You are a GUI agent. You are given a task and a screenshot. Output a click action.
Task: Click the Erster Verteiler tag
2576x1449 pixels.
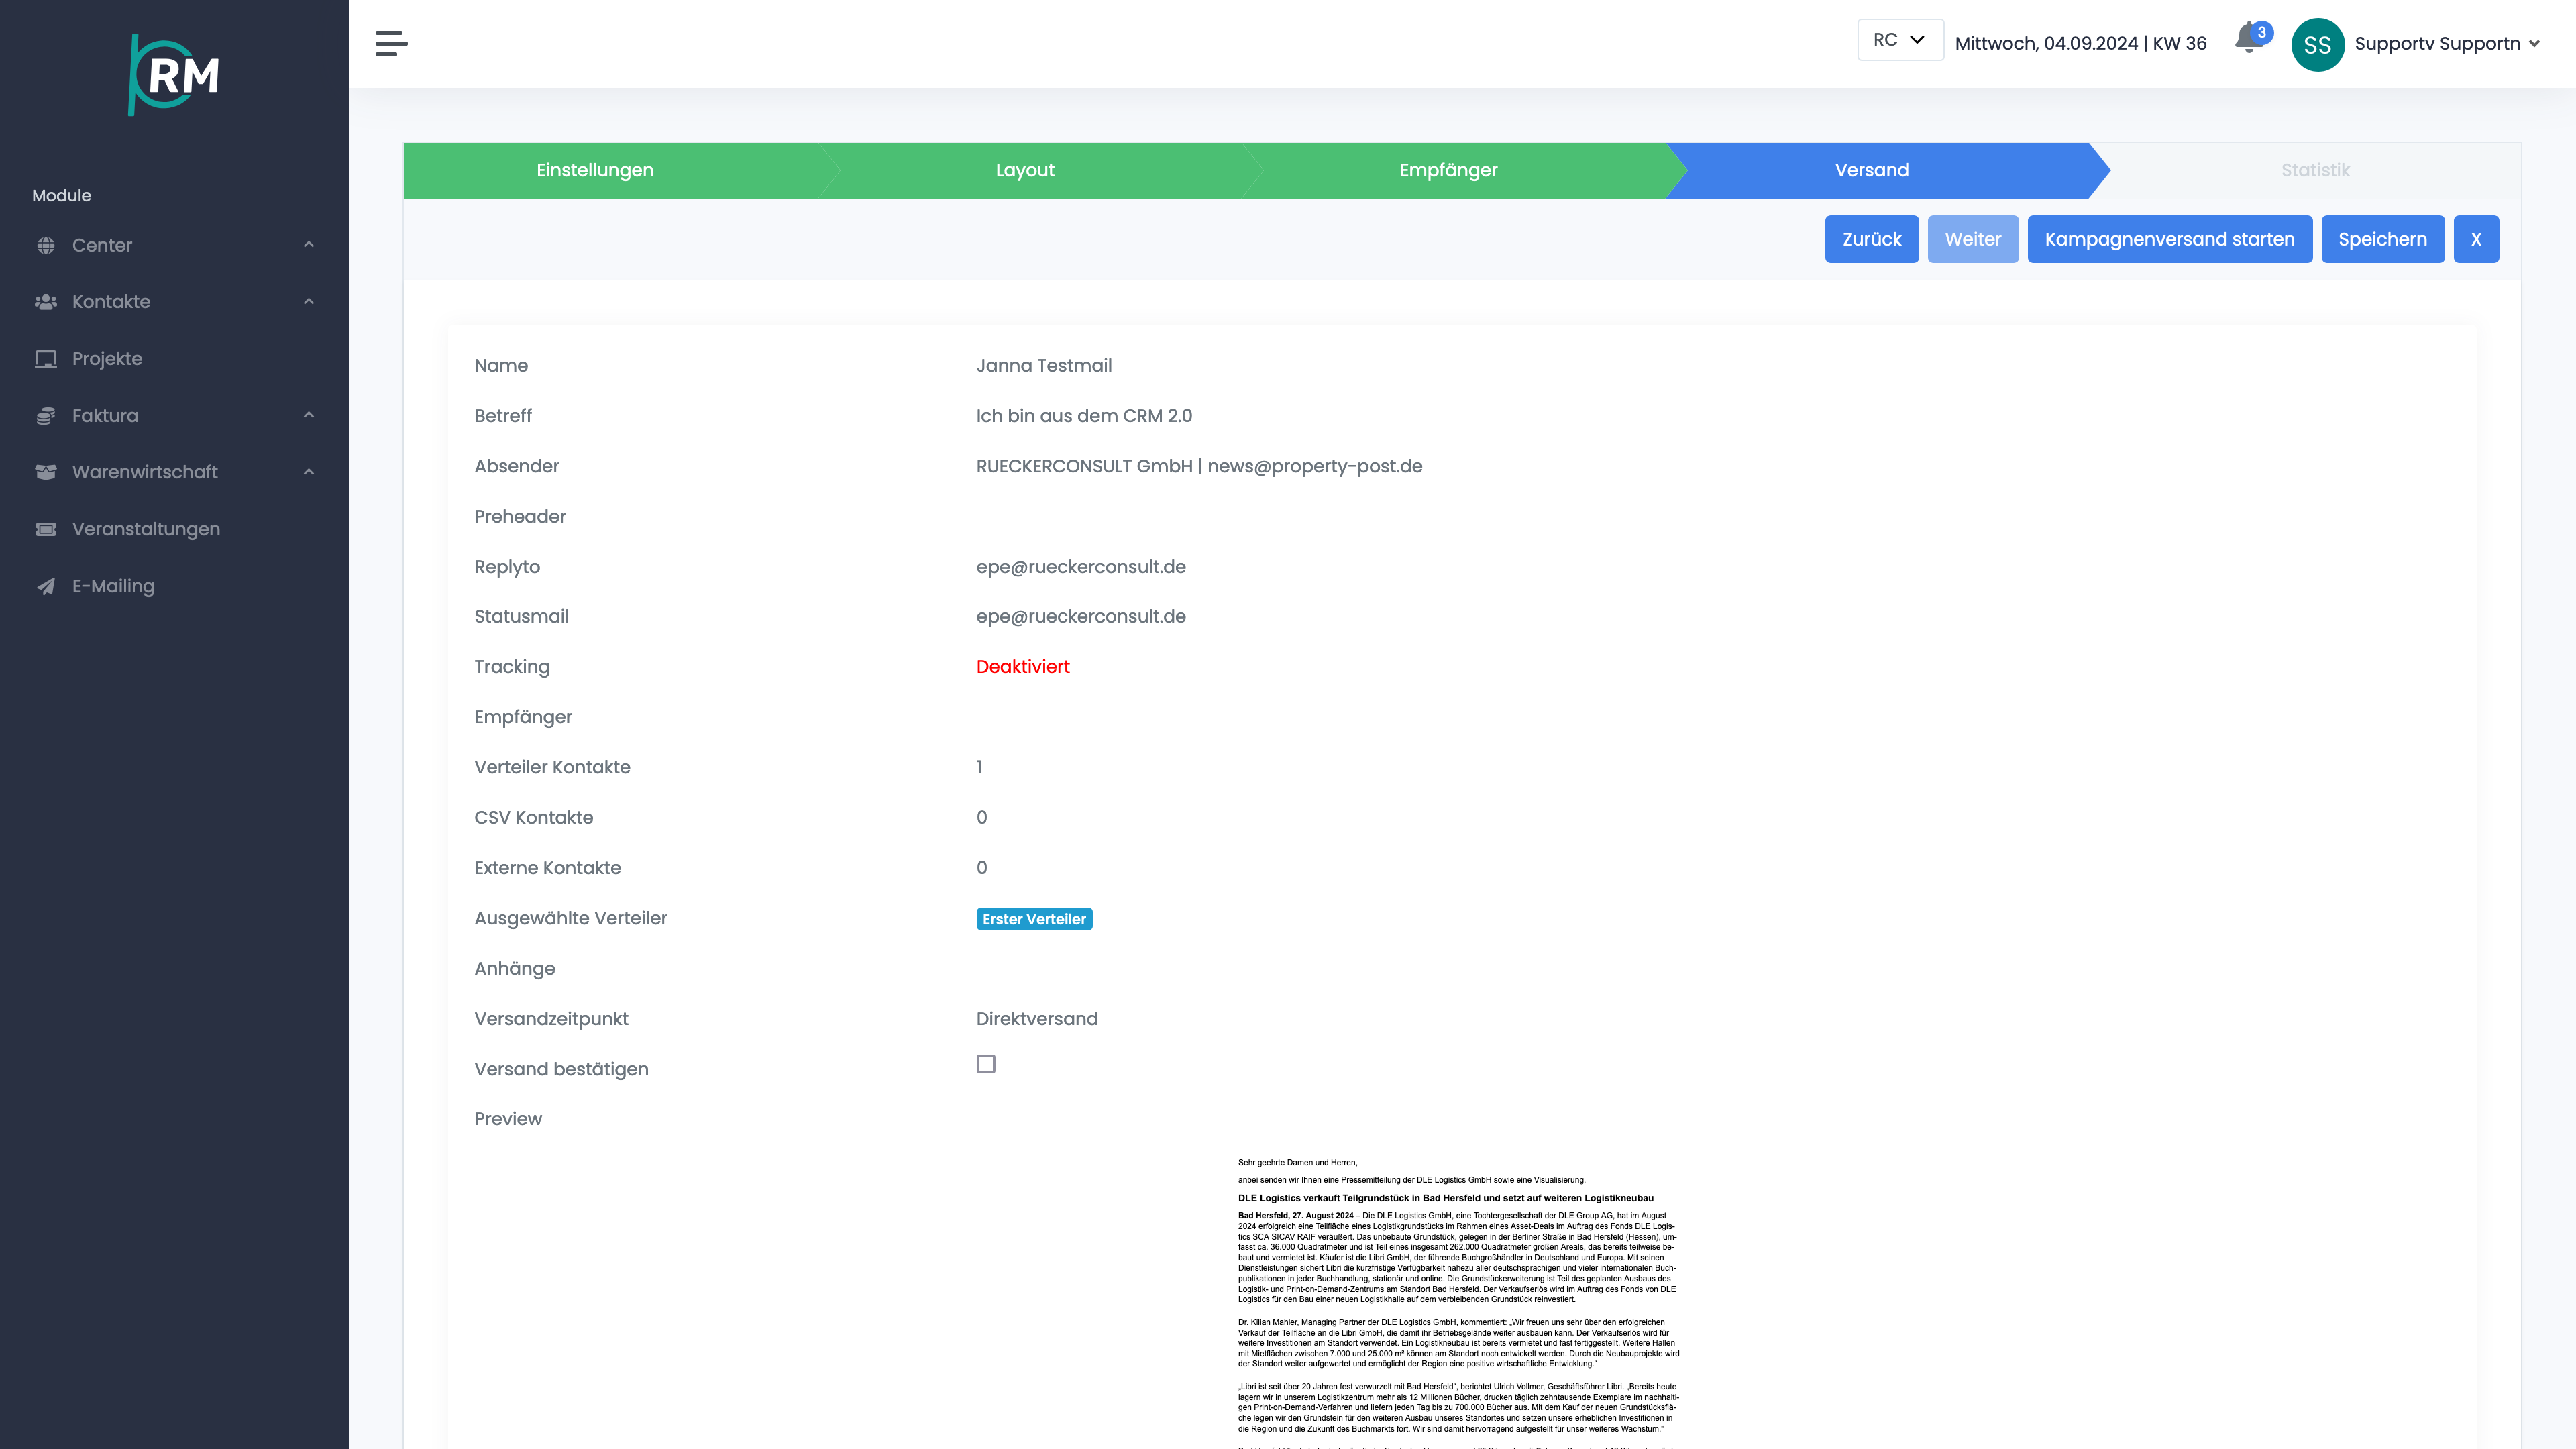point(1034,919)
